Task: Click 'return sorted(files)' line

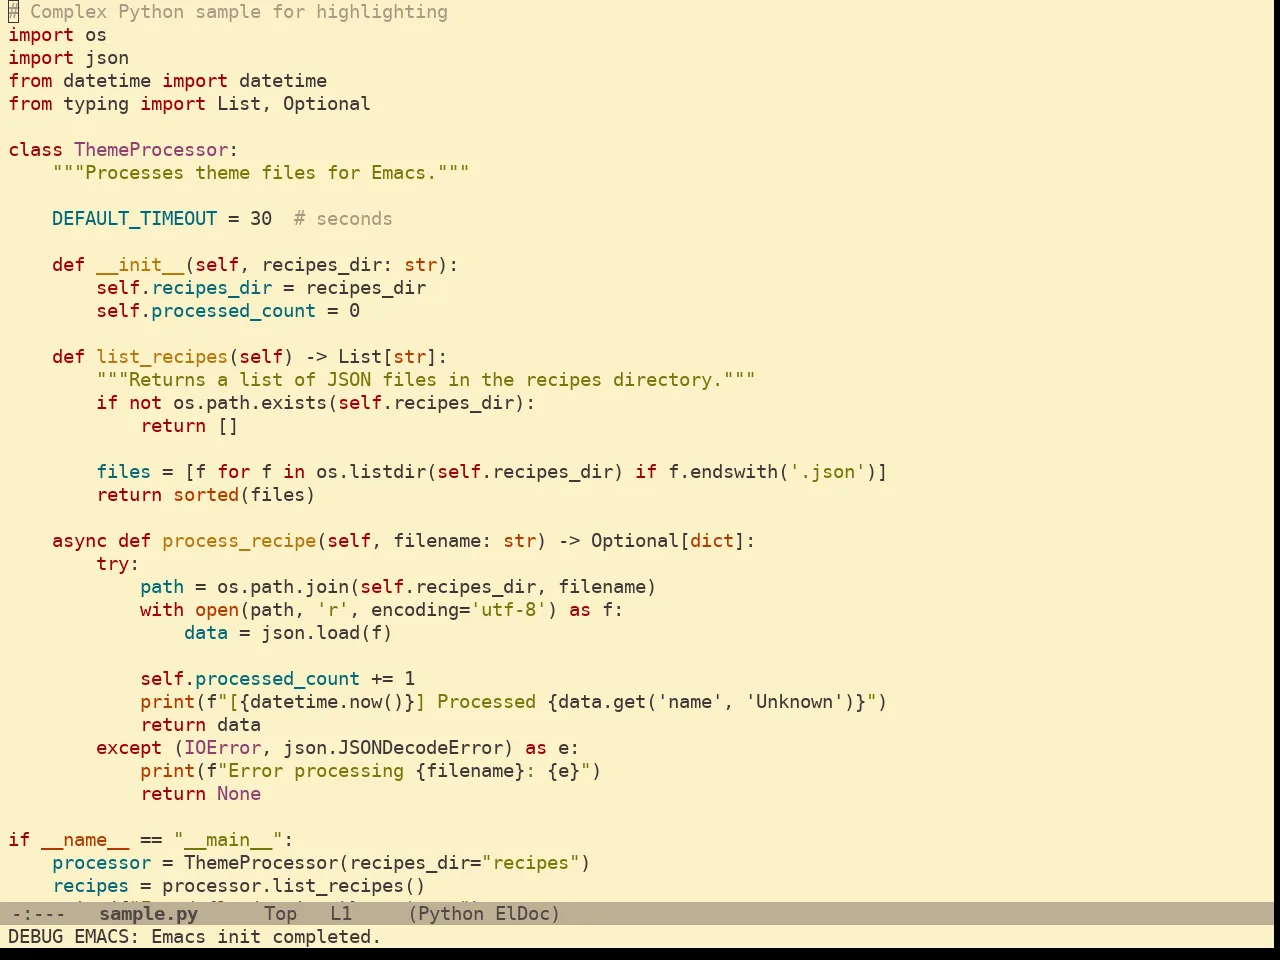Action: tap(206, 495)
